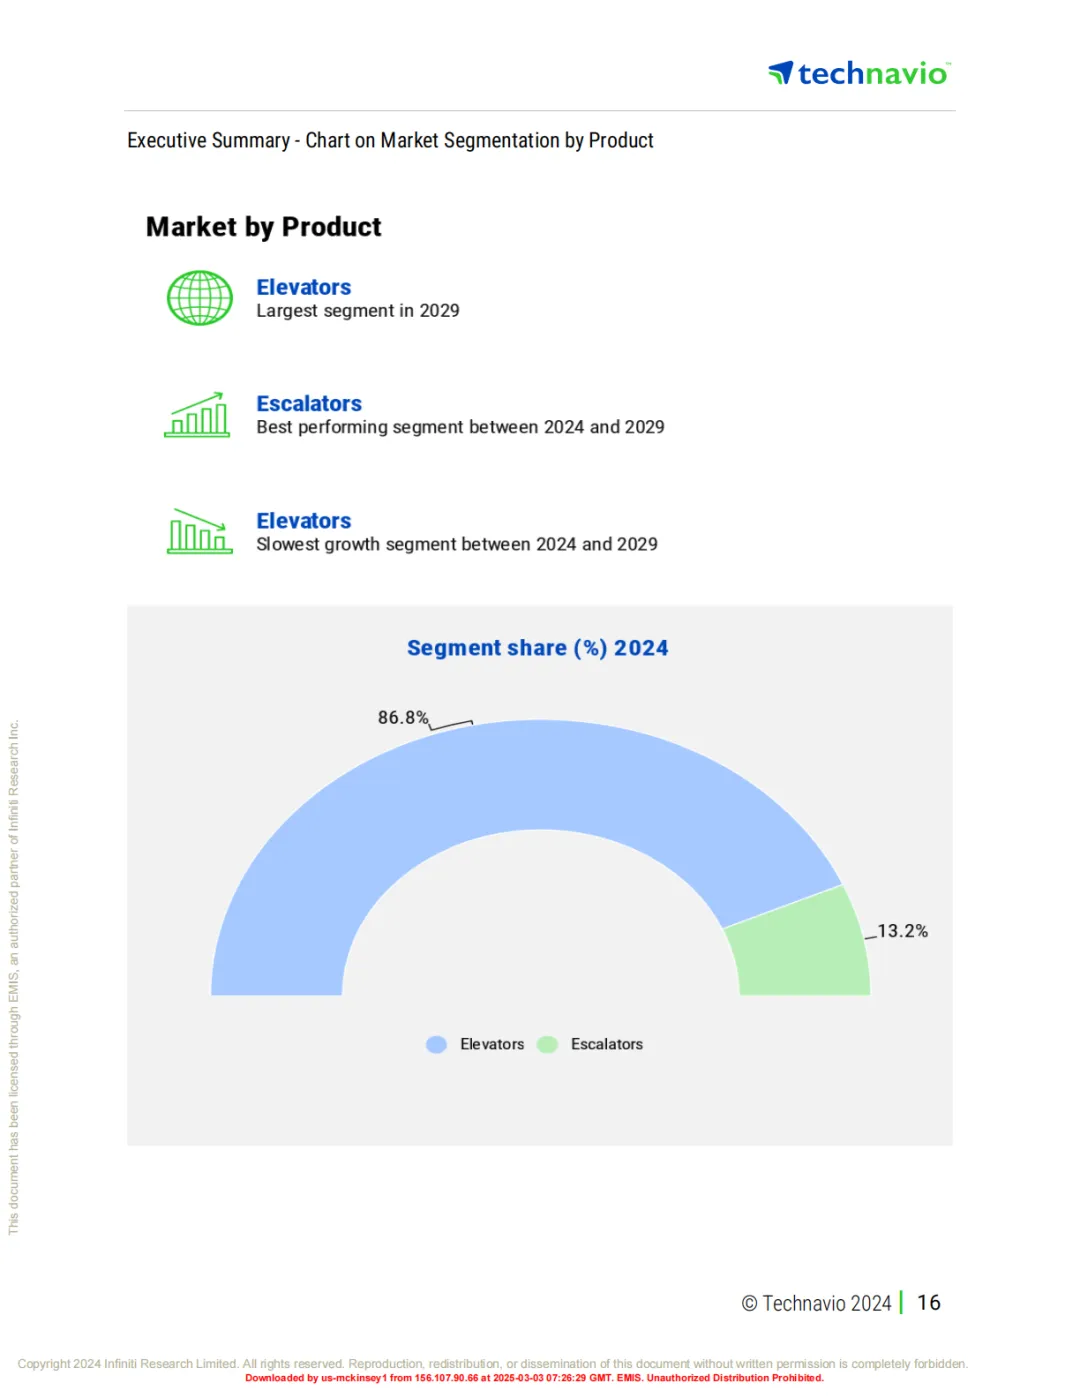Click the 86.8% data label
Viewport: 1080px width, 1398px height.
[x=403, y=717]
